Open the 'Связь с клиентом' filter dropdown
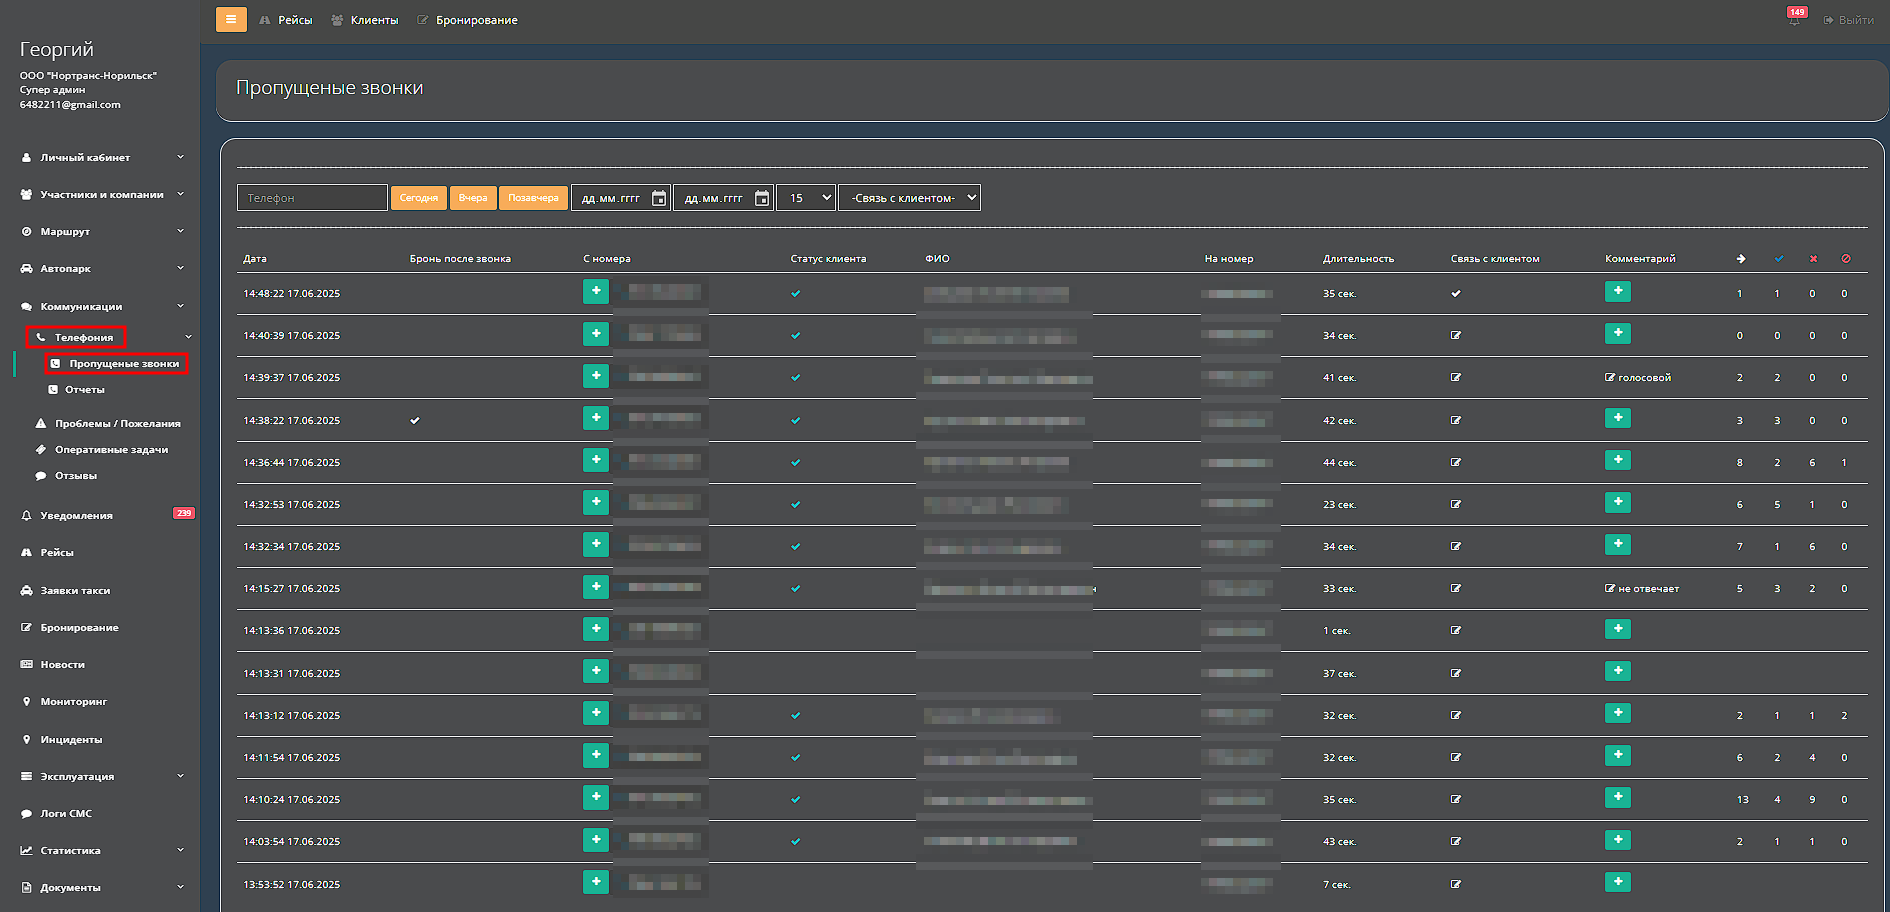Image resolution: width=1890 pixels, height=912 pixels. [909, 198]
